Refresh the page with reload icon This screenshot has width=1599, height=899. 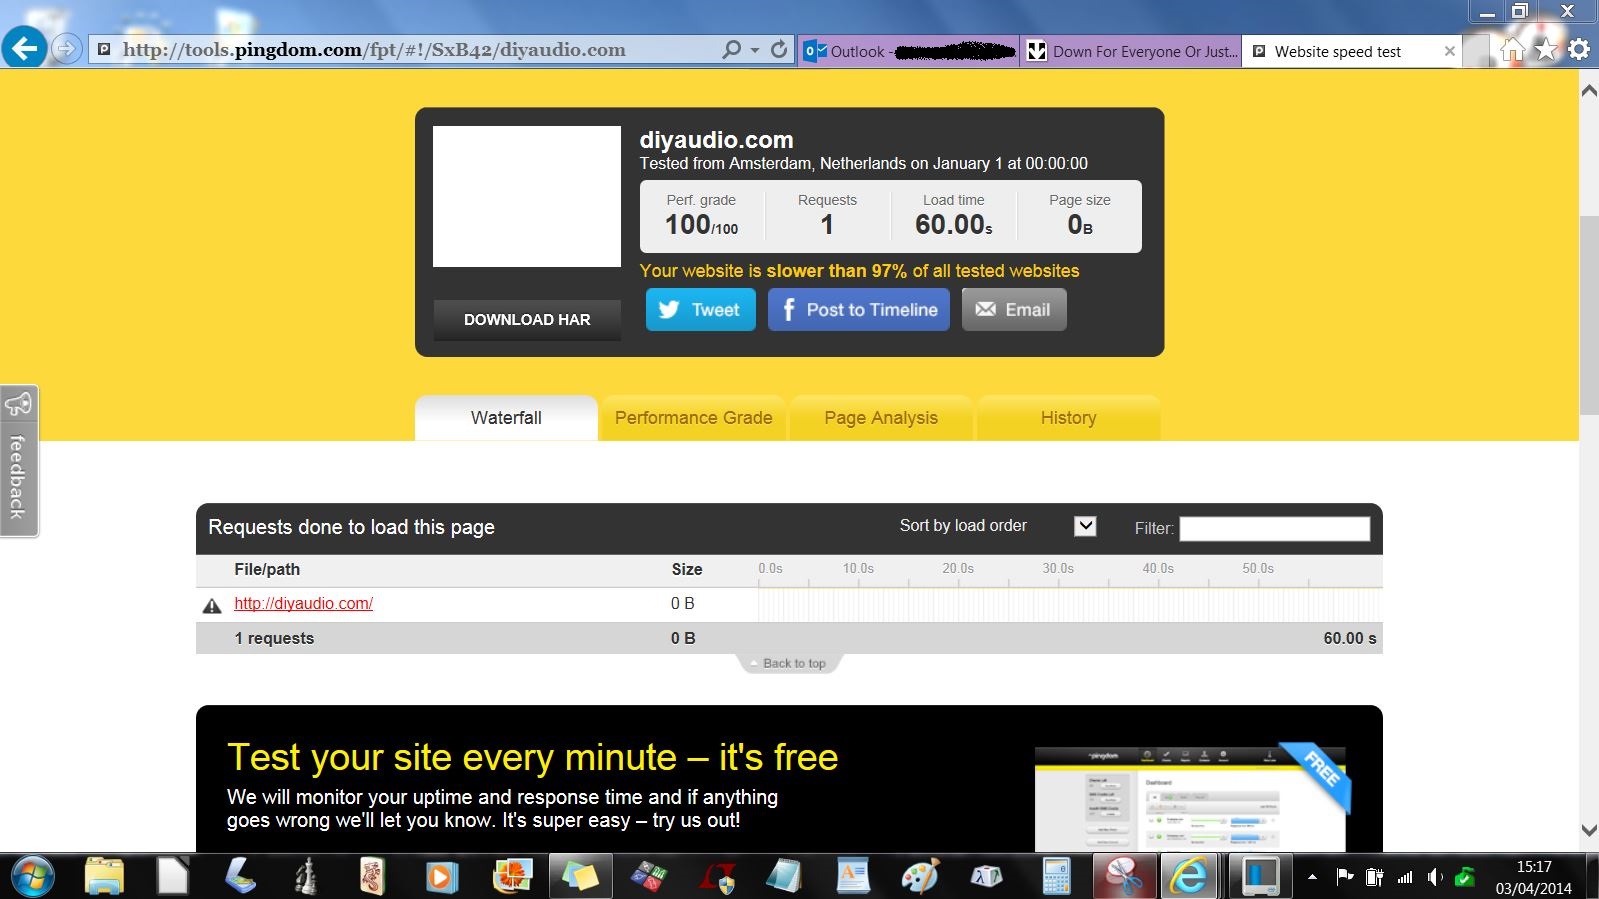click(779, 49)
